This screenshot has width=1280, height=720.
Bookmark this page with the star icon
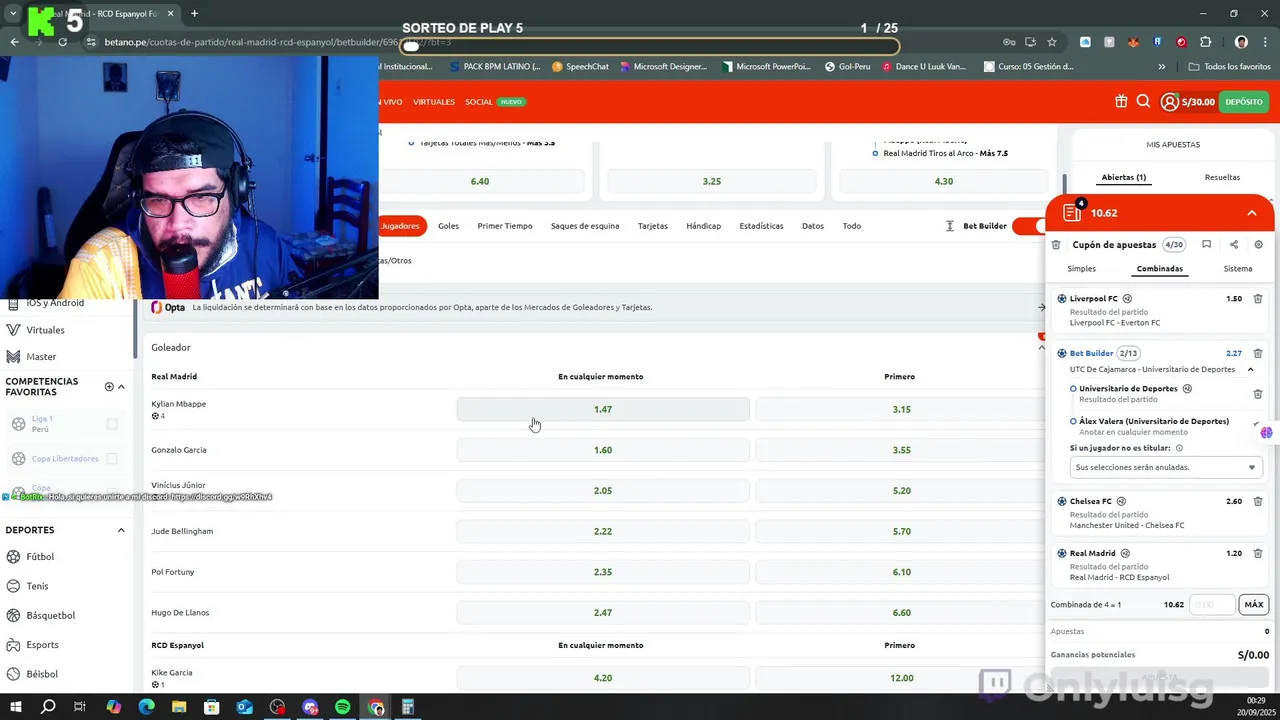(x=1052, y=42)
